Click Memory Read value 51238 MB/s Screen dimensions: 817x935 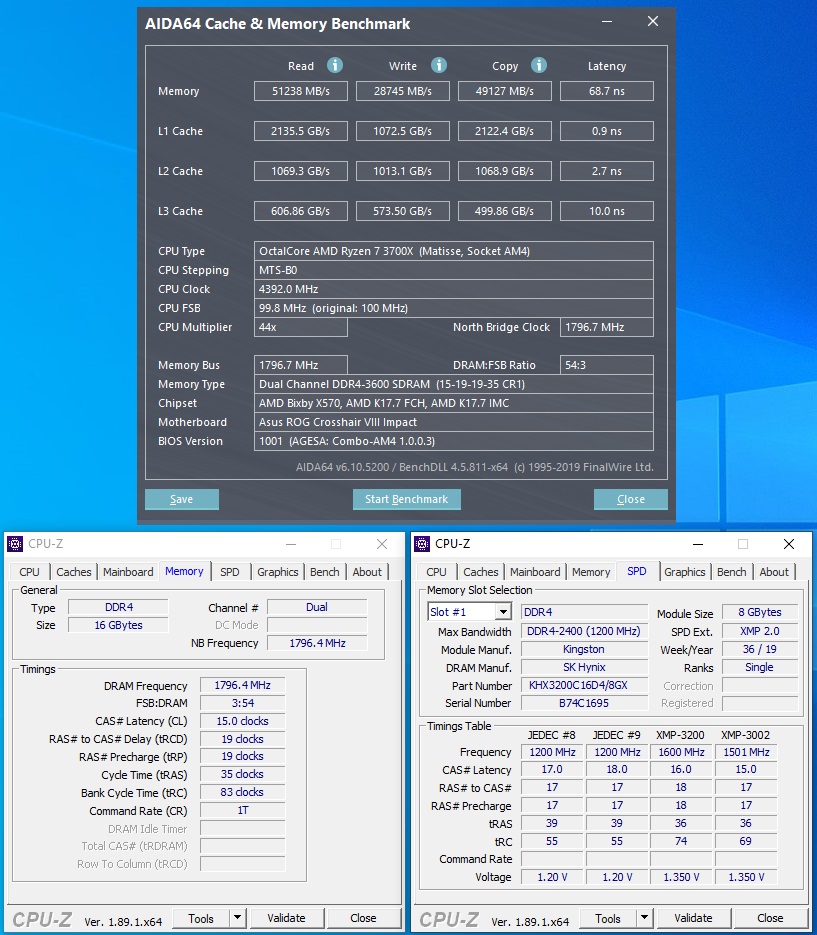(x=301, y=91)
